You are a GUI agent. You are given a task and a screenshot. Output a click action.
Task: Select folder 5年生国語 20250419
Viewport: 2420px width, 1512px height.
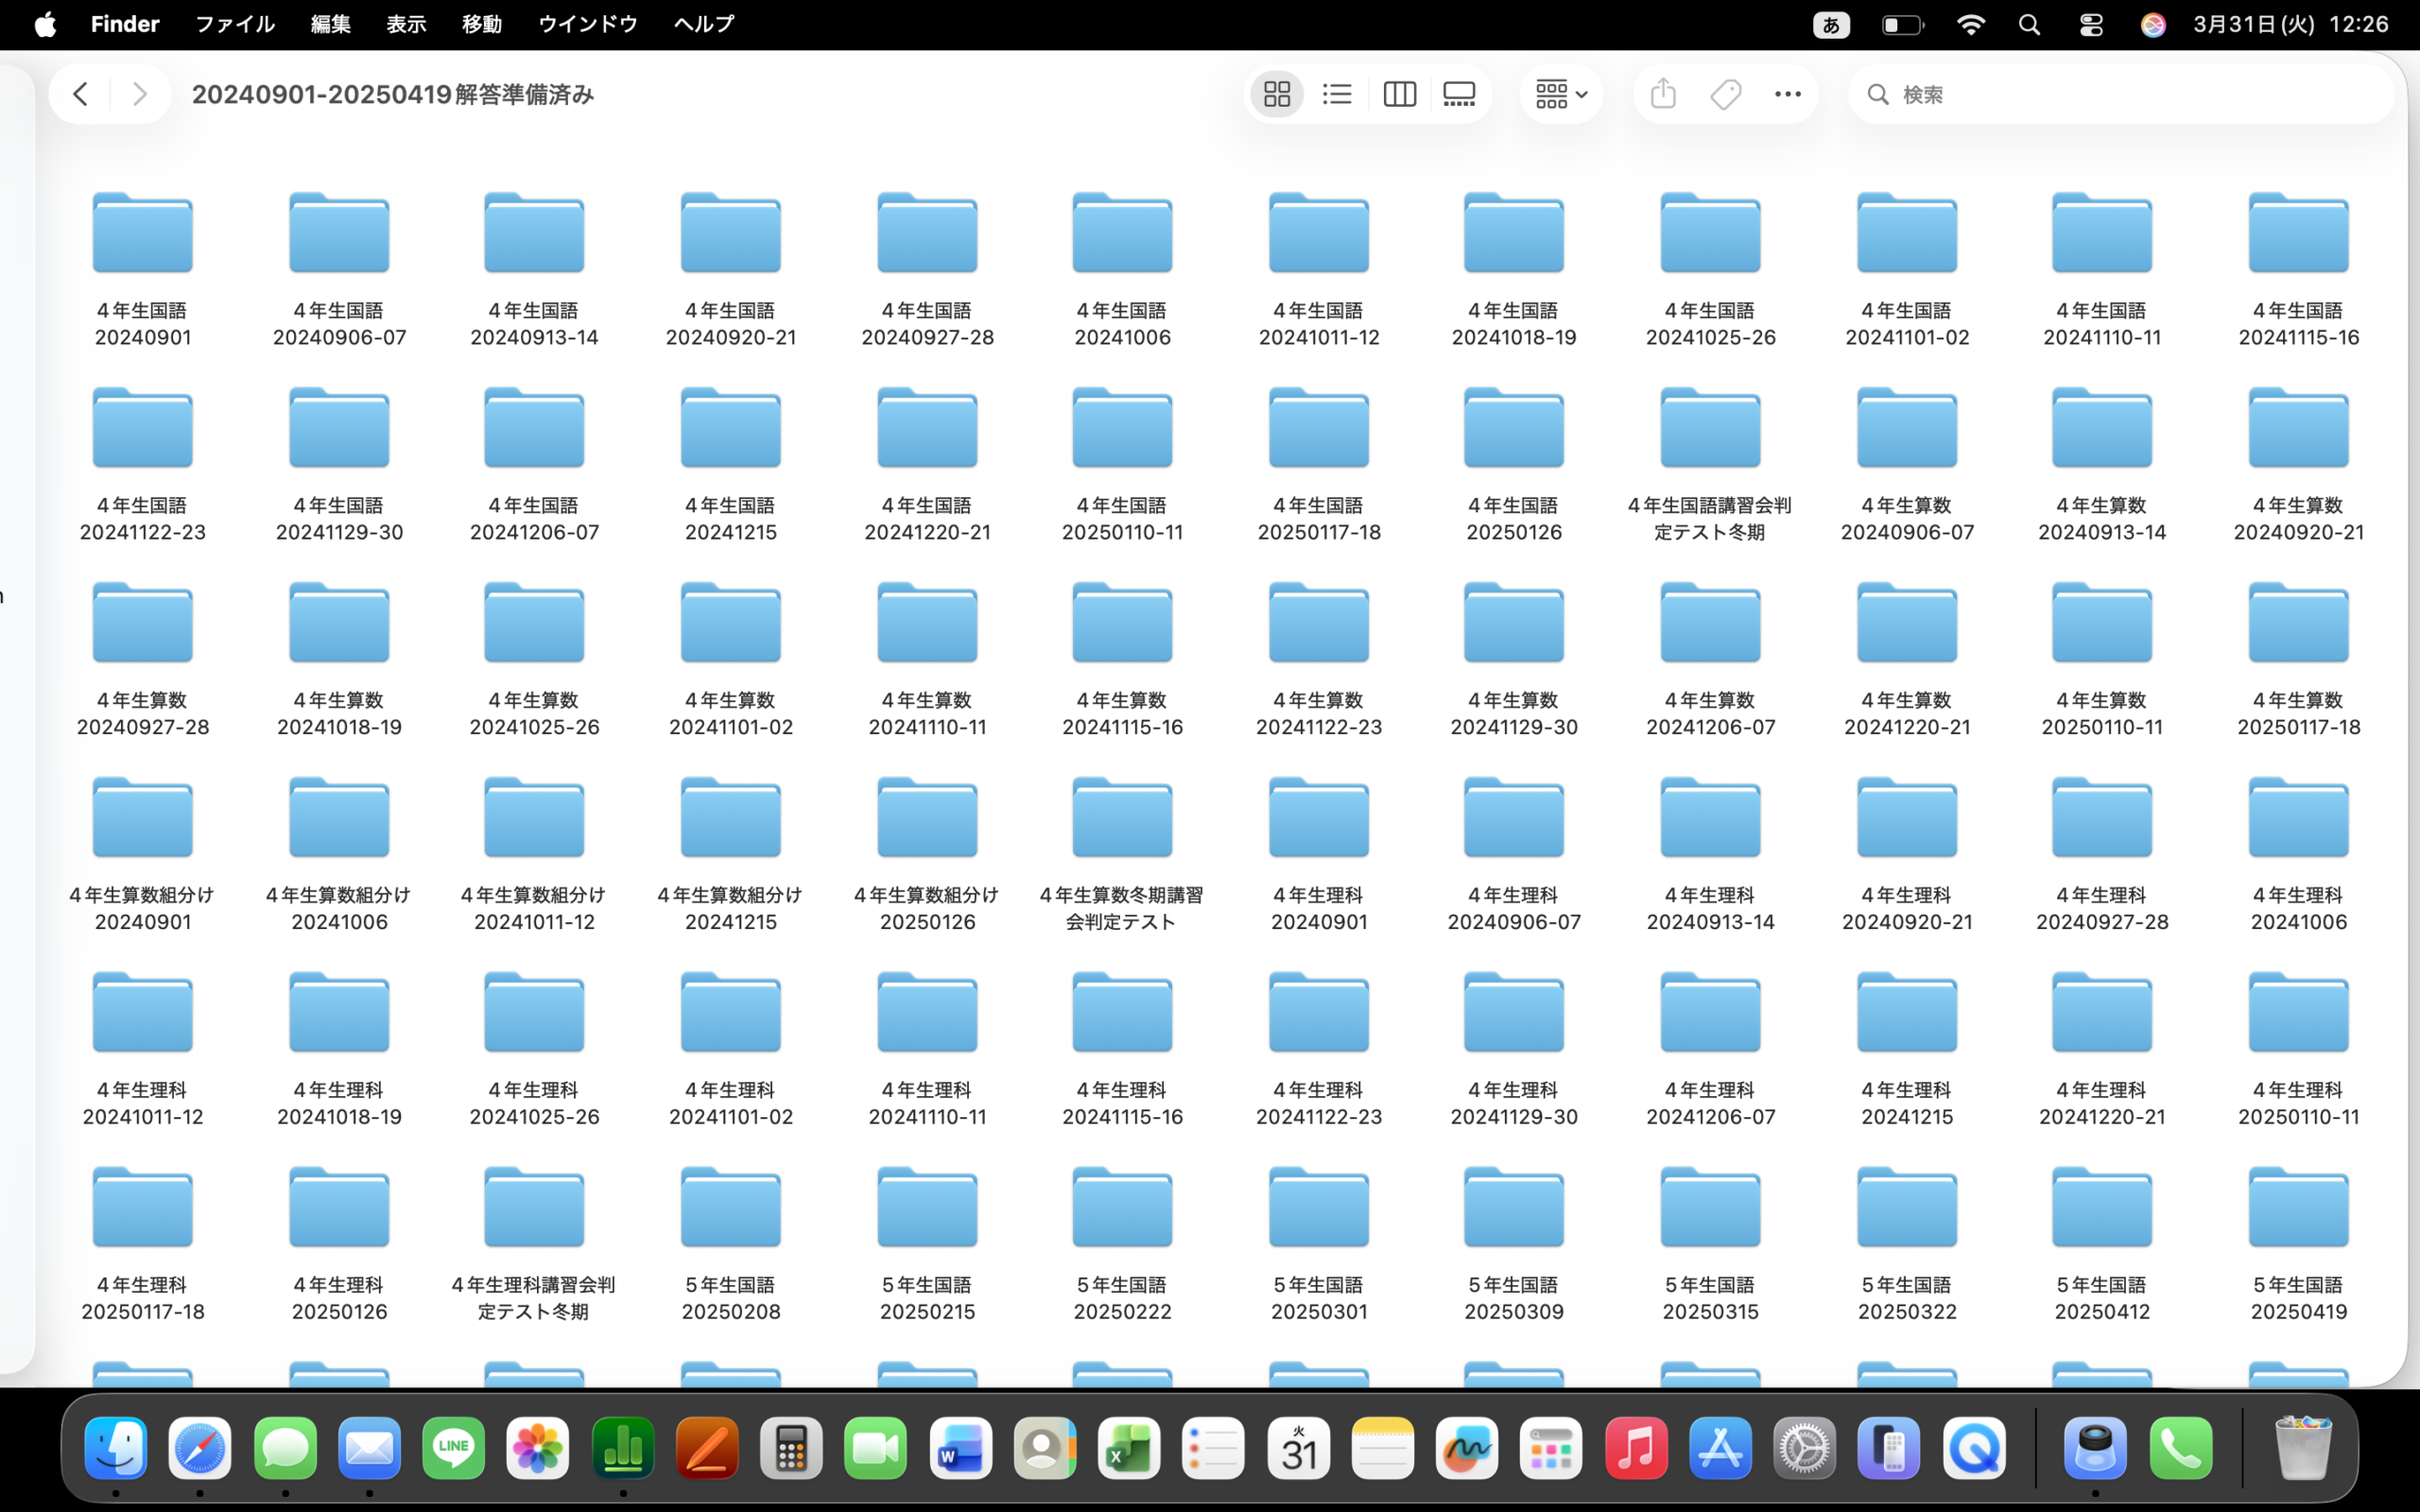tap(2298, 1208)
